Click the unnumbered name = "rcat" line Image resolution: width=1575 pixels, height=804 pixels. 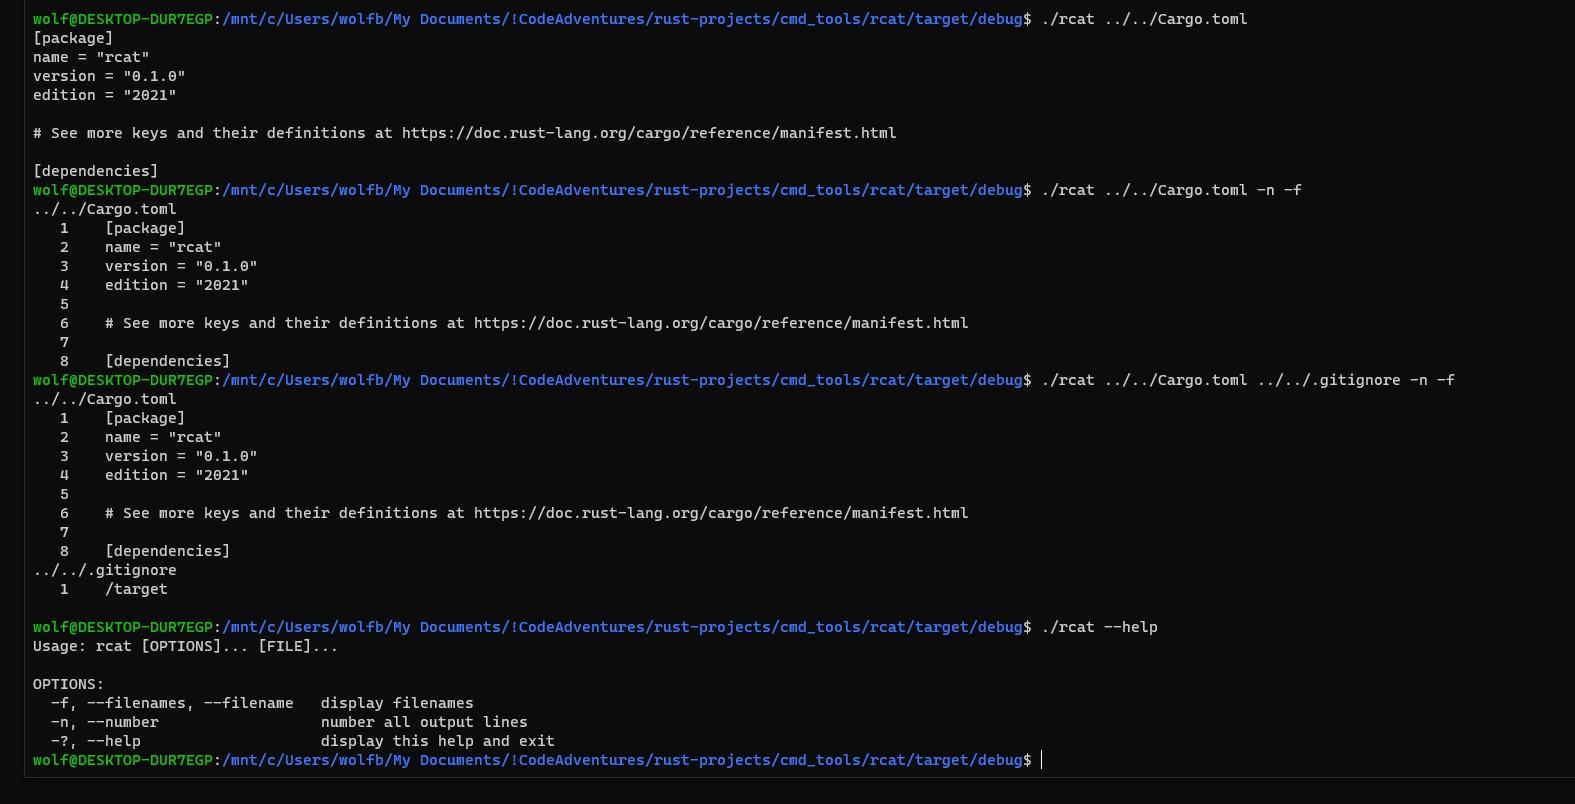coord(91,57)
